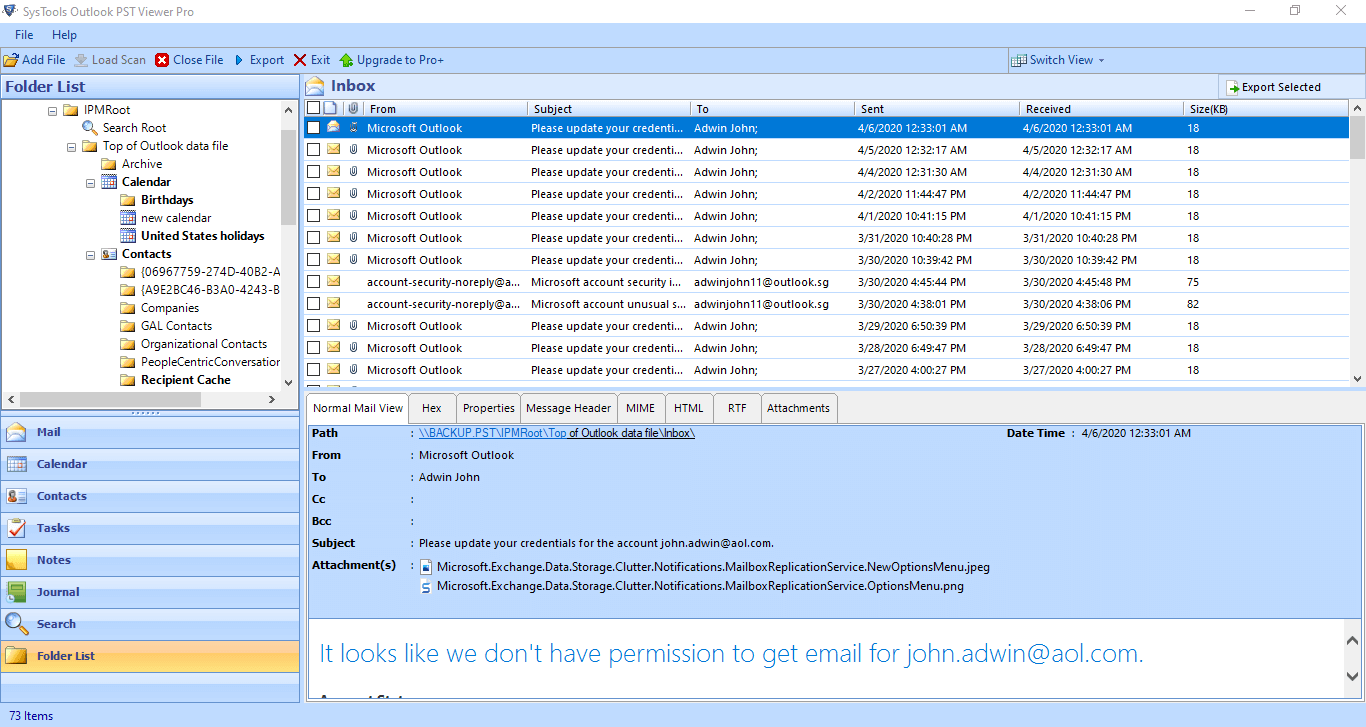Click the Upgrade to Pro+ icon

click(x=392, y=59)
